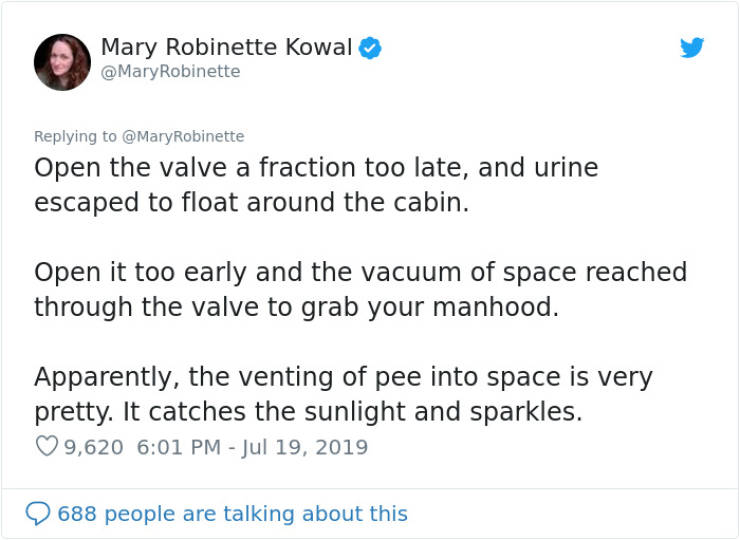Click the tweet paragraph starting "Open the valve"
This screenshot has height=540, width=740.
316,185
